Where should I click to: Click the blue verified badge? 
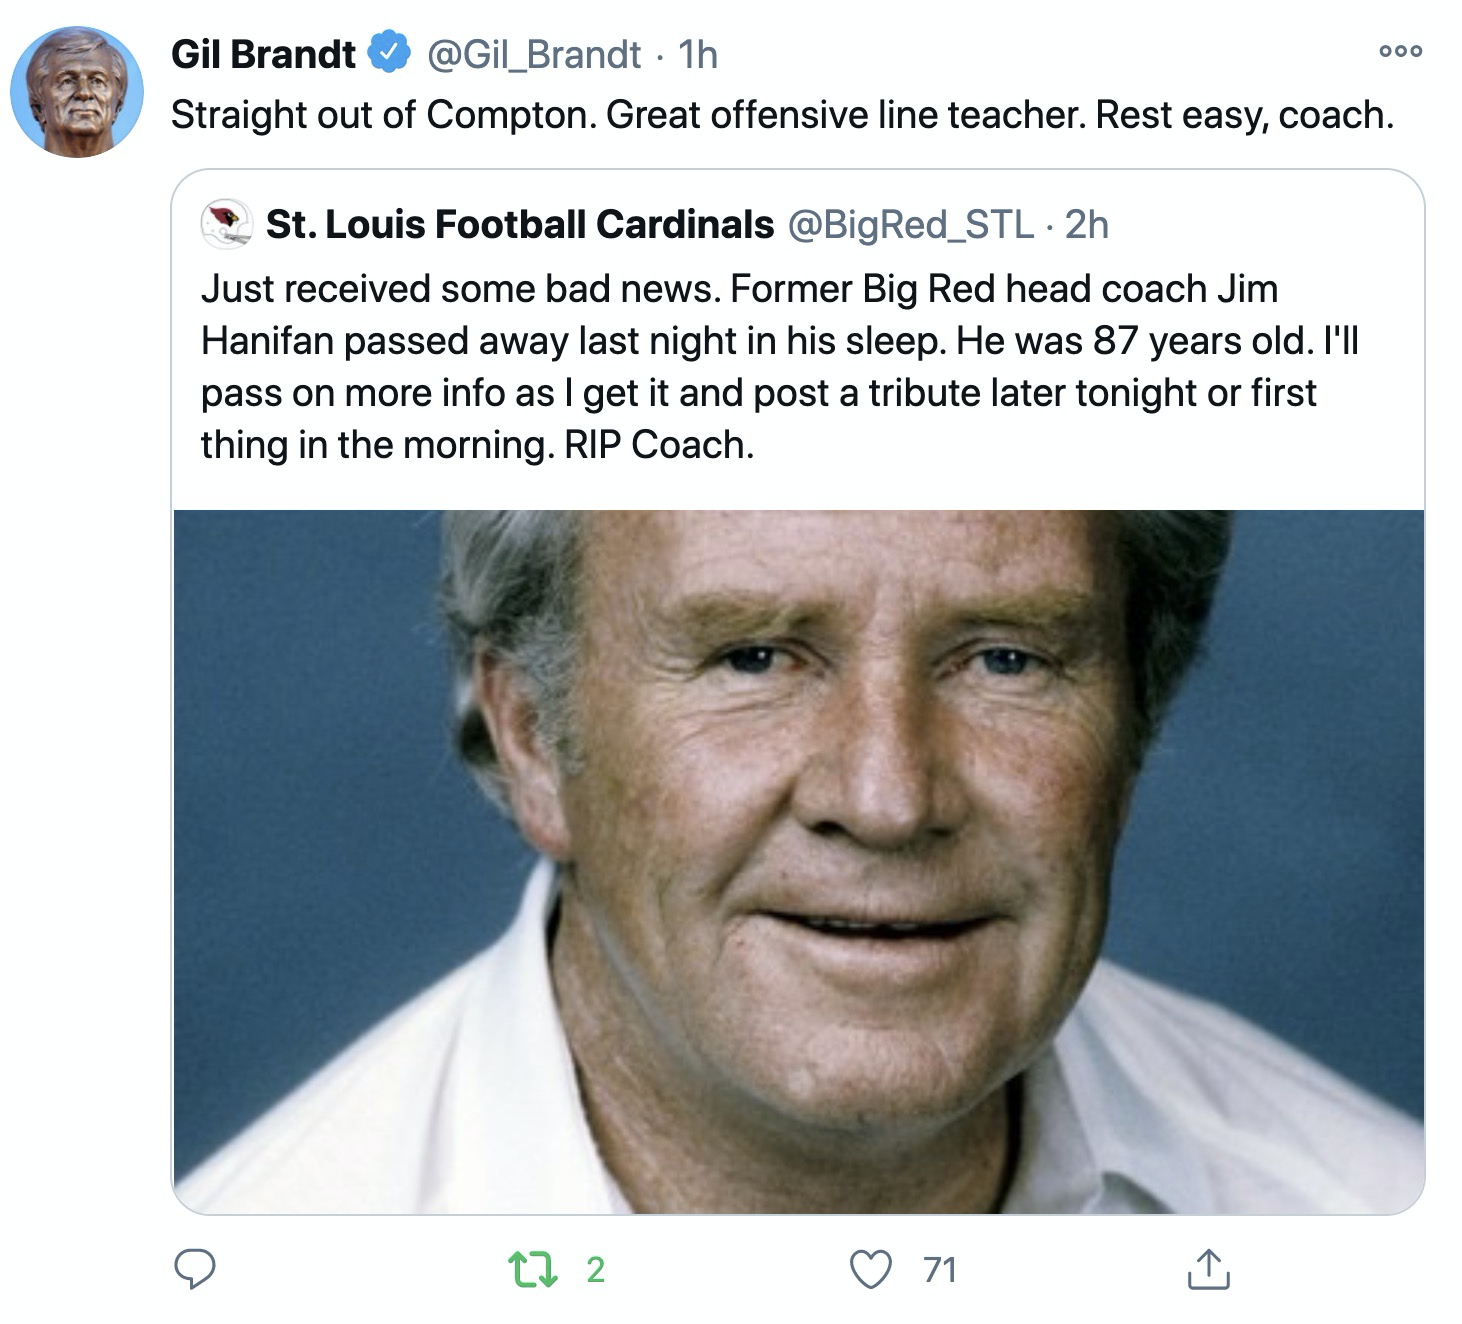pyautogui.click(x=391, y=54)
